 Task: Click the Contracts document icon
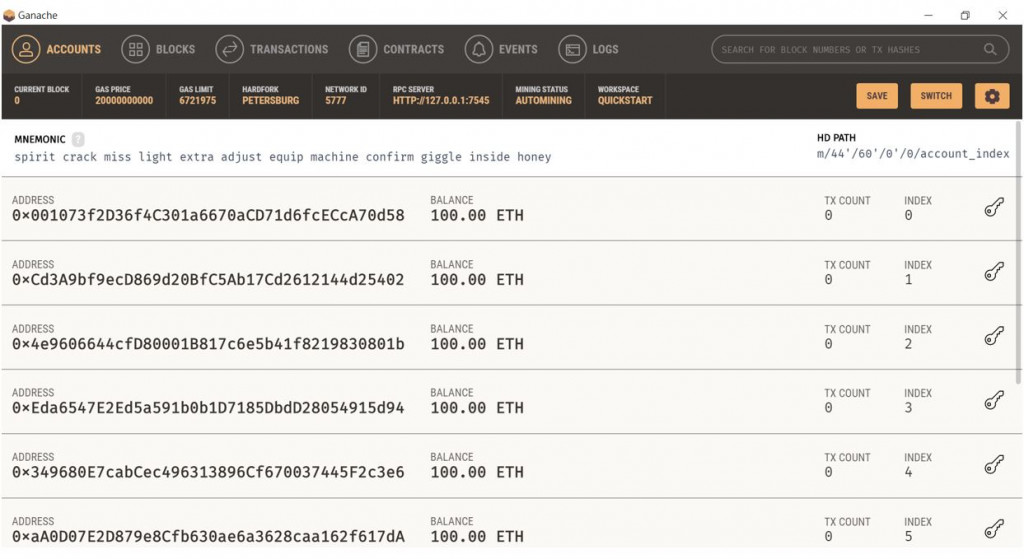[x=362, y=50]
